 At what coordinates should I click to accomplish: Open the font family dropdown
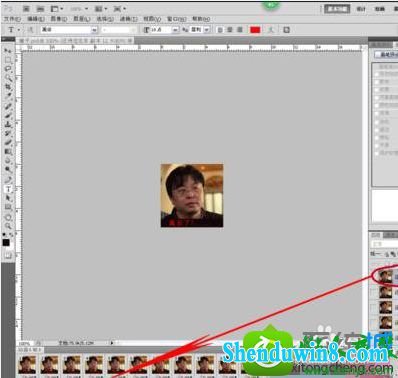click(95, 30)
